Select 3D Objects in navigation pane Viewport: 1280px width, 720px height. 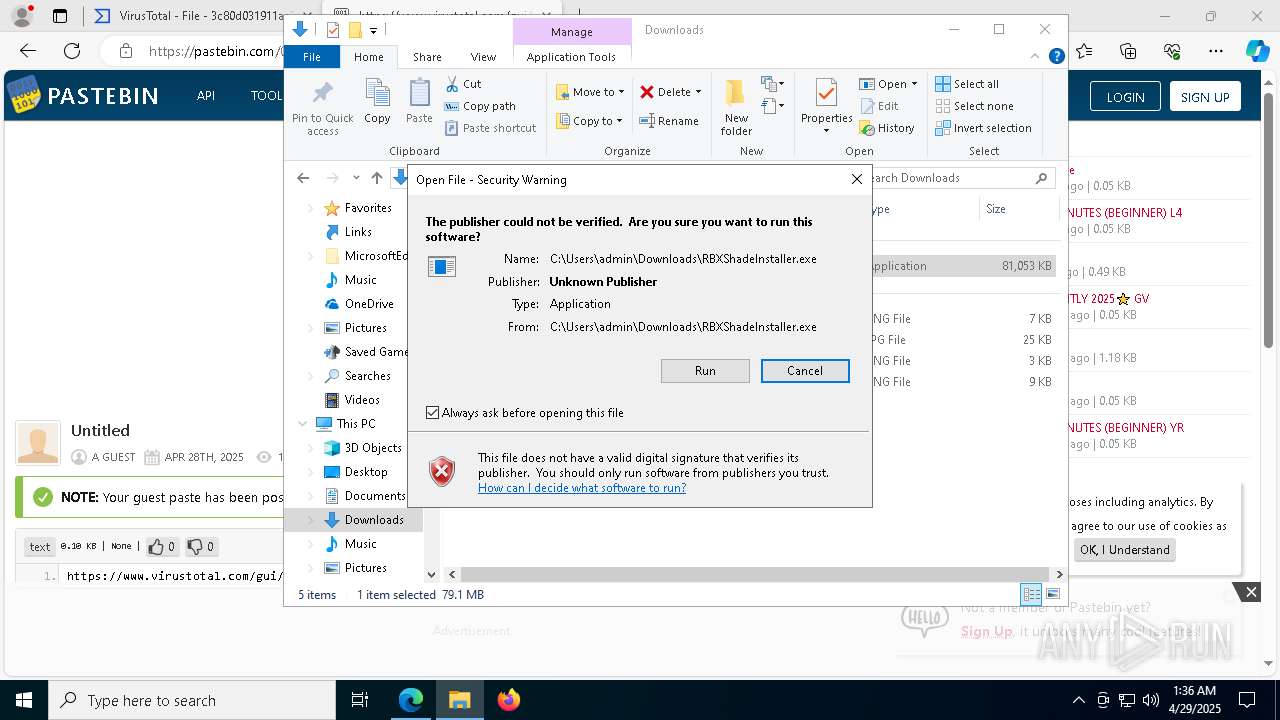[x=373, y=448]
